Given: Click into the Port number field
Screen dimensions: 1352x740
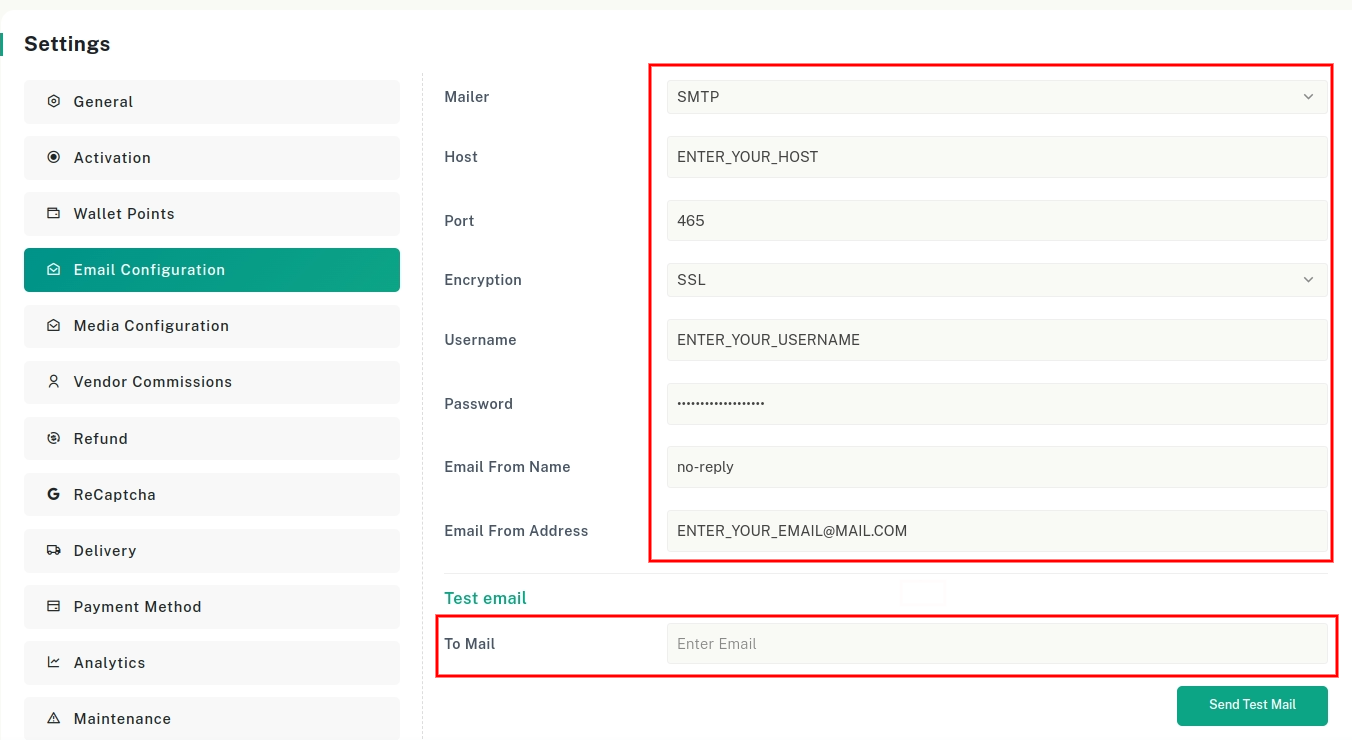Looking at the screenshot, I should tap(996, 221).
